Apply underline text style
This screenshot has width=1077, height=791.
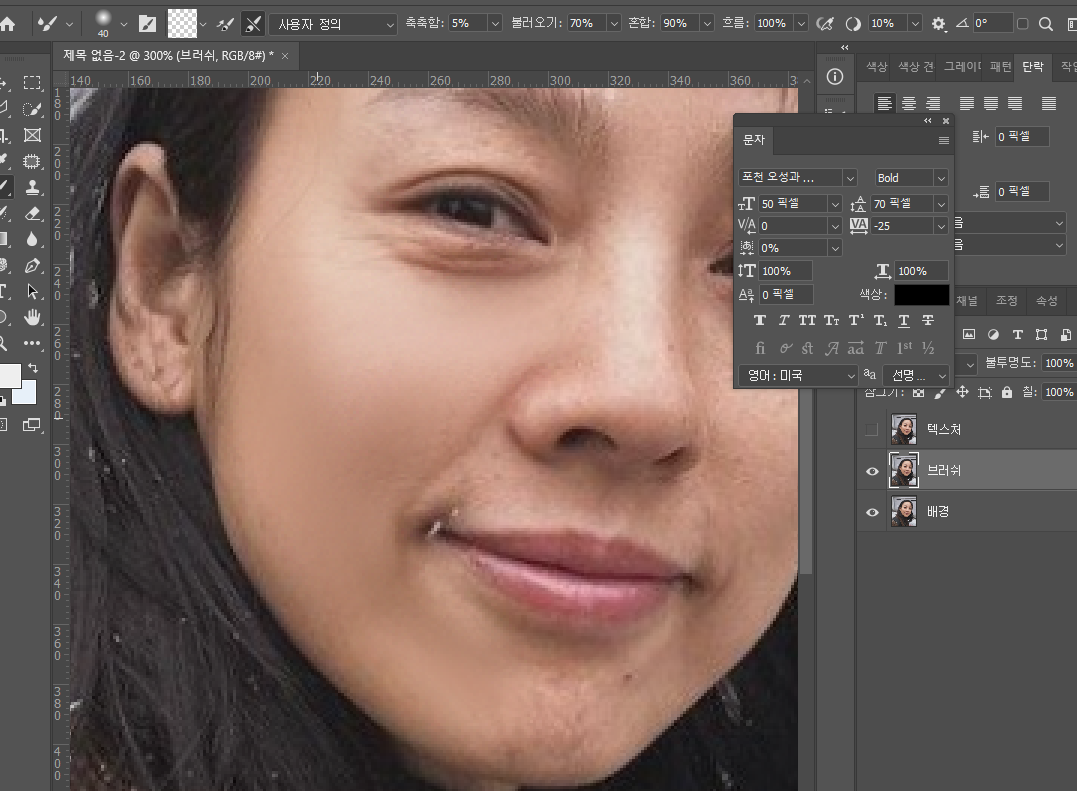904,321
